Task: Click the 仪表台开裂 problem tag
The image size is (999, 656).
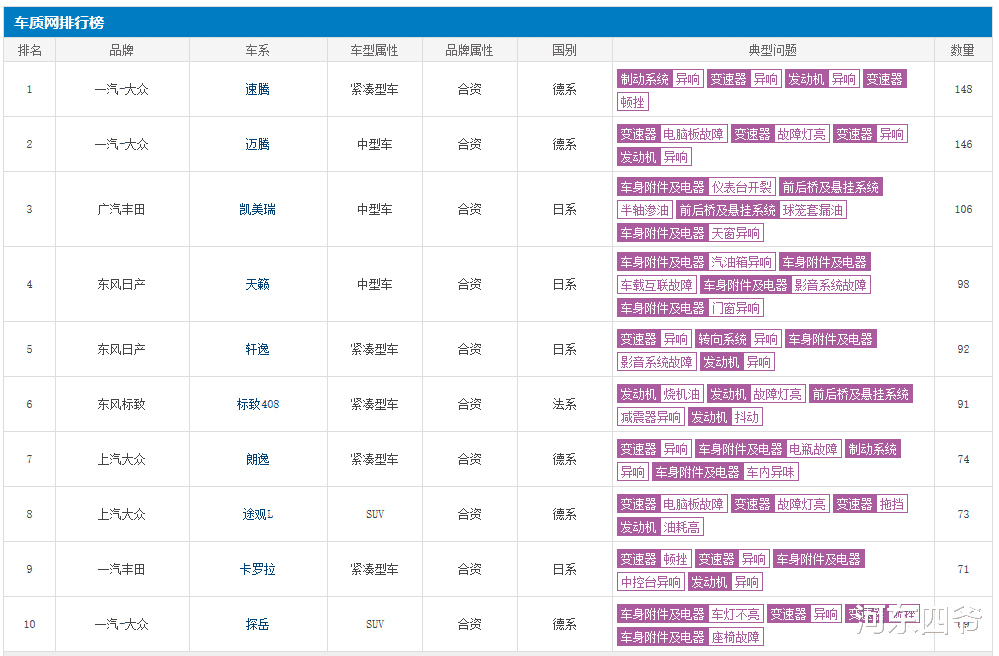Action: (x=742, y=187)
